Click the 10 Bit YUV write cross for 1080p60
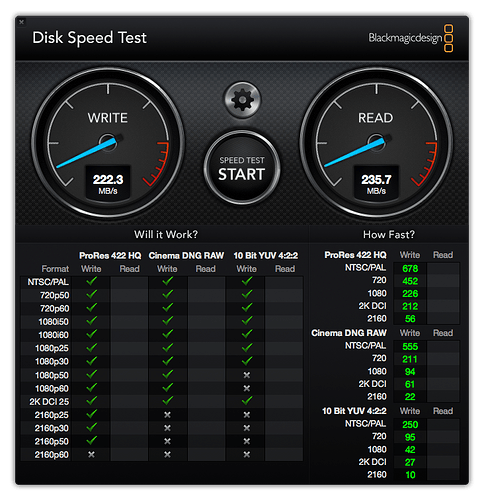 (x=247, y=388)
